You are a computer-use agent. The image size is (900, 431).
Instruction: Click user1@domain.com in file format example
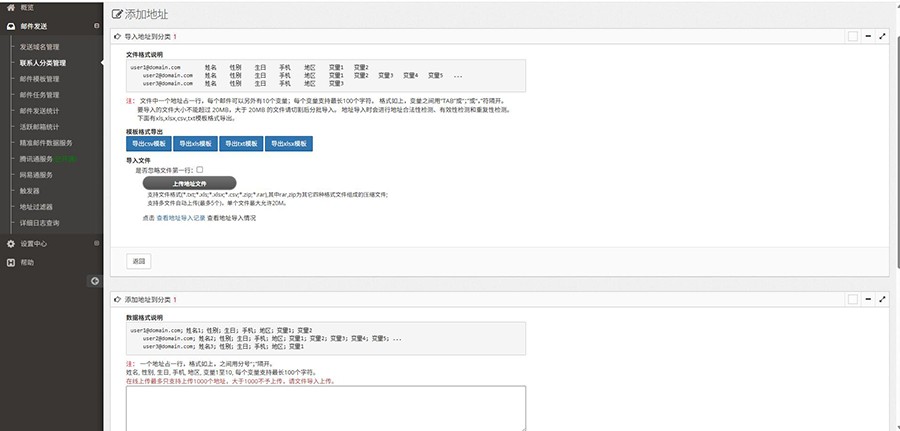pyautogui.click(x=156, y=68)
